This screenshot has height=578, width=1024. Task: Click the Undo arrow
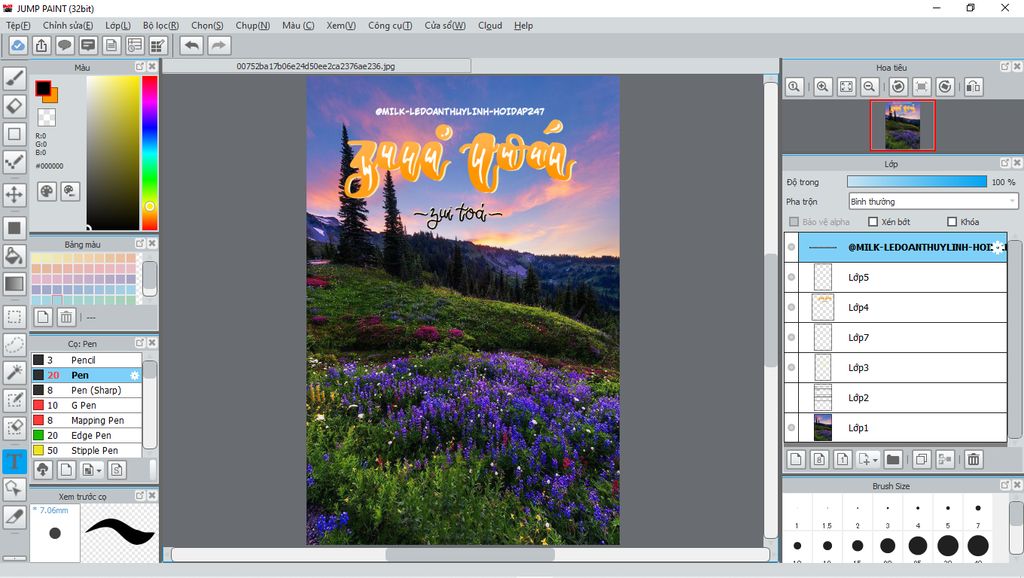click(191, 46)
